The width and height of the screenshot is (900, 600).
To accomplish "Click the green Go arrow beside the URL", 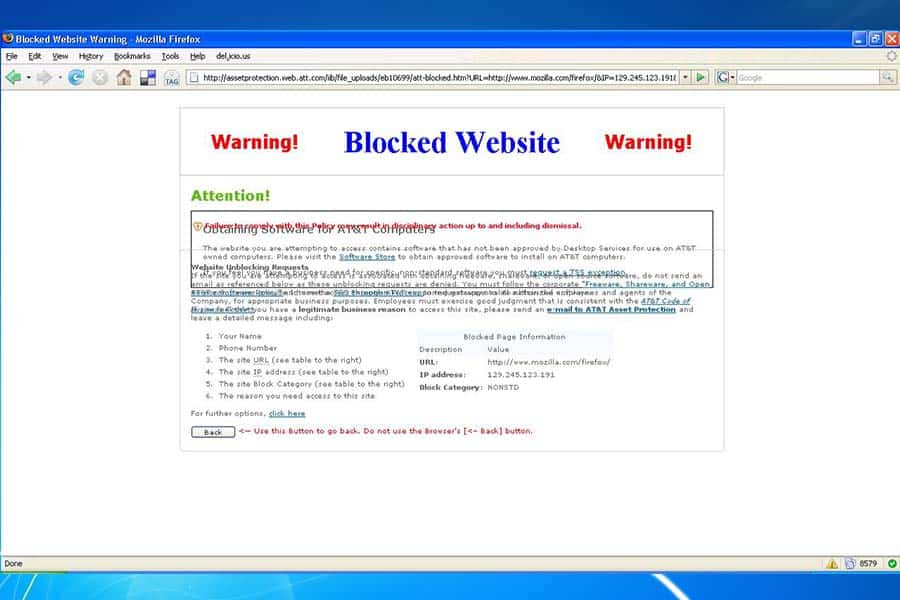I will click(700, 78).
